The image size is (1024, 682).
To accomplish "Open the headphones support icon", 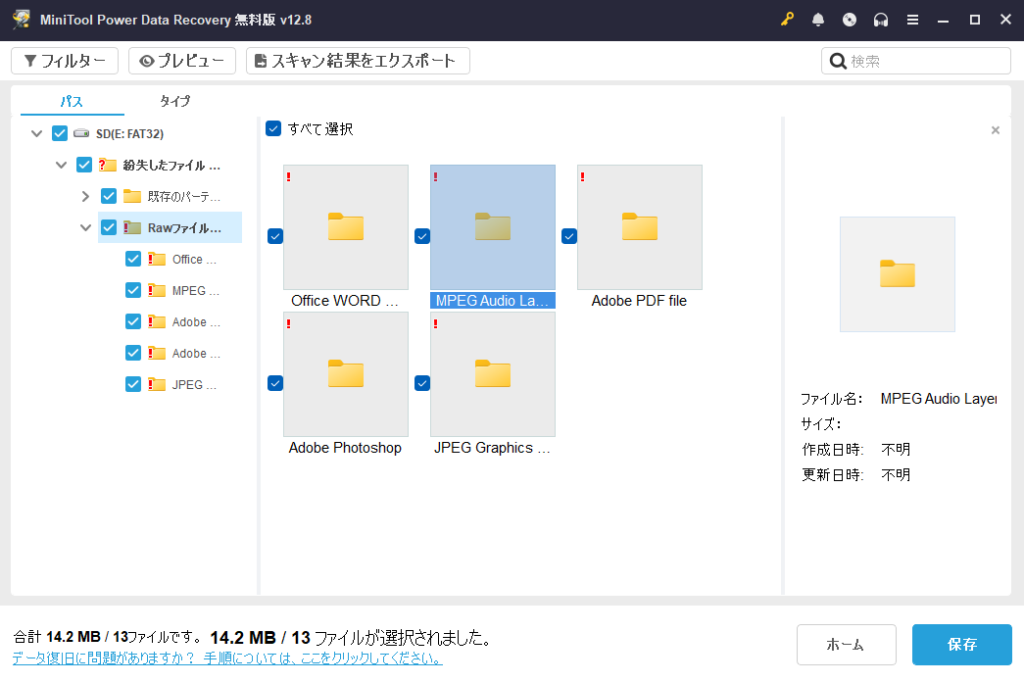I will [881, 20].
